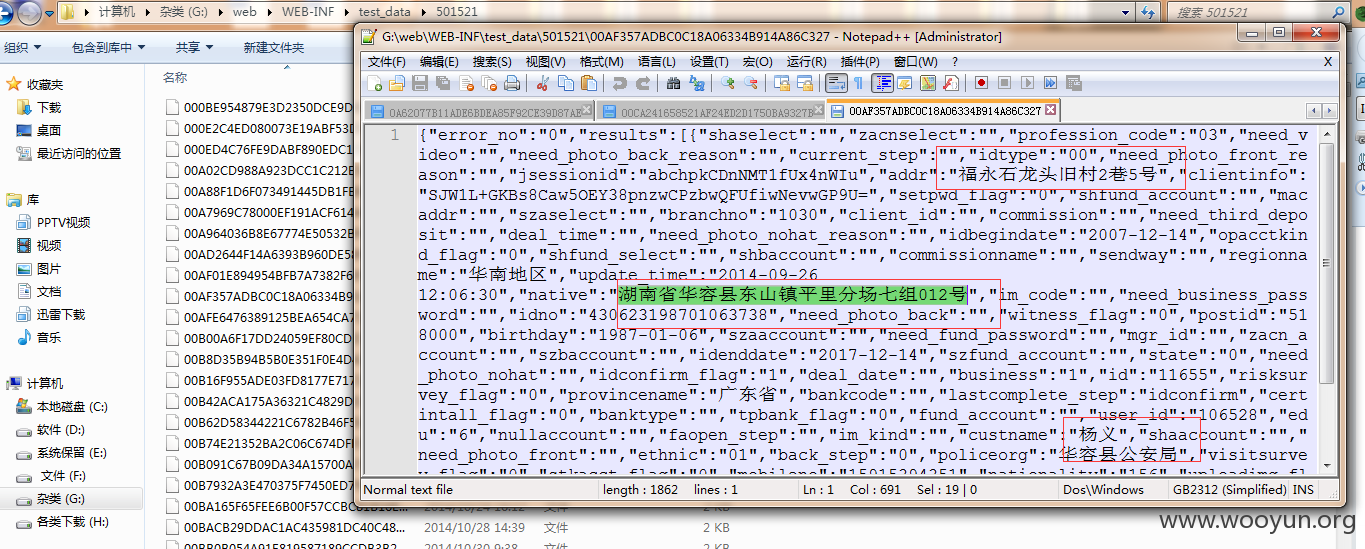Open the 搜索(S) menu
The width and height of the screenshot is (1365, 549).
[492, 61]
